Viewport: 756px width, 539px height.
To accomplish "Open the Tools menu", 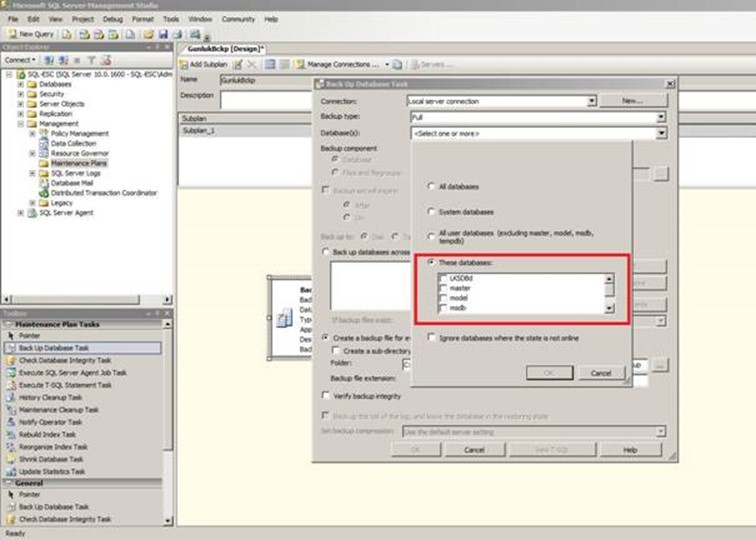I will pyautogui.click(x=171, y=19).
